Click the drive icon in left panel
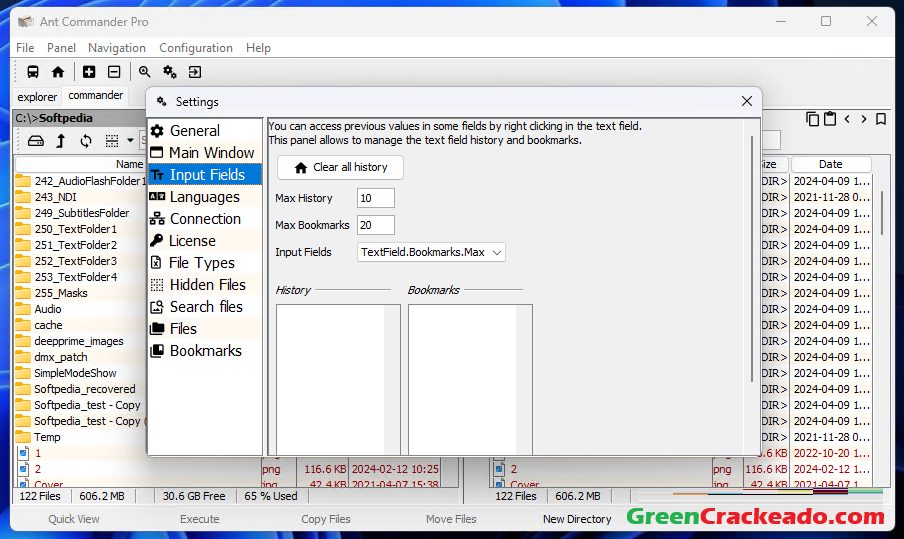The image size is (904, 539). [x=36, y=141]
